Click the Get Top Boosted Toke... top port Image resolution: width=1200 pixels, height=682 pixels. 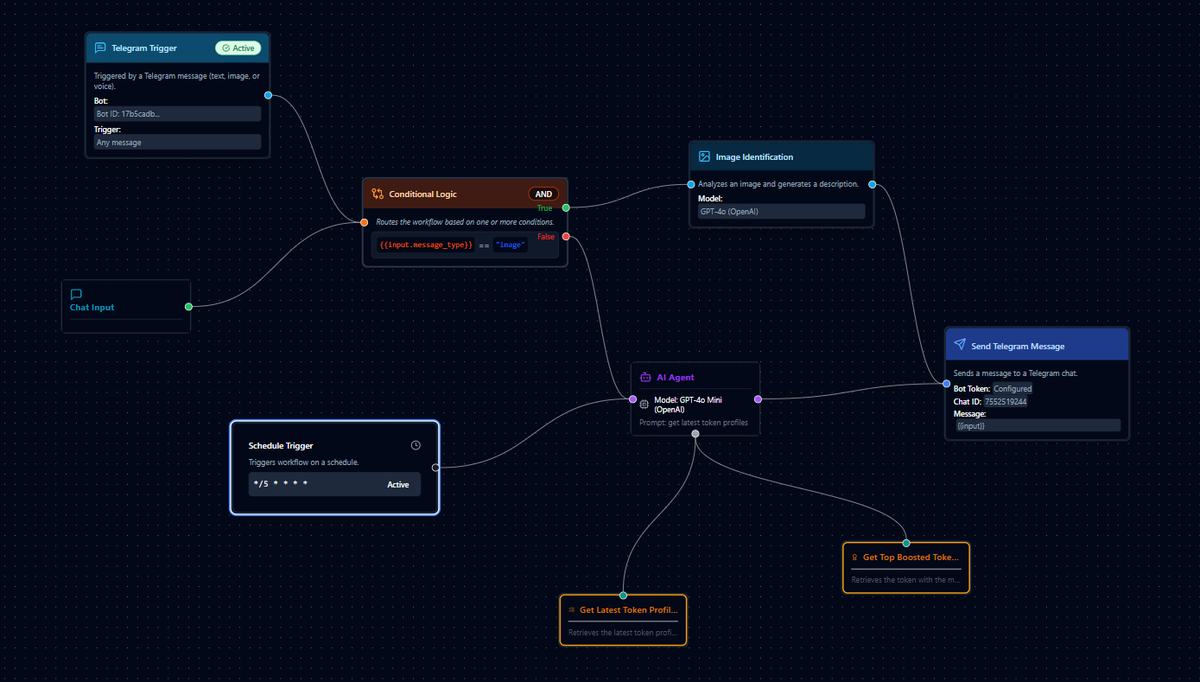(x=906, y=543)
